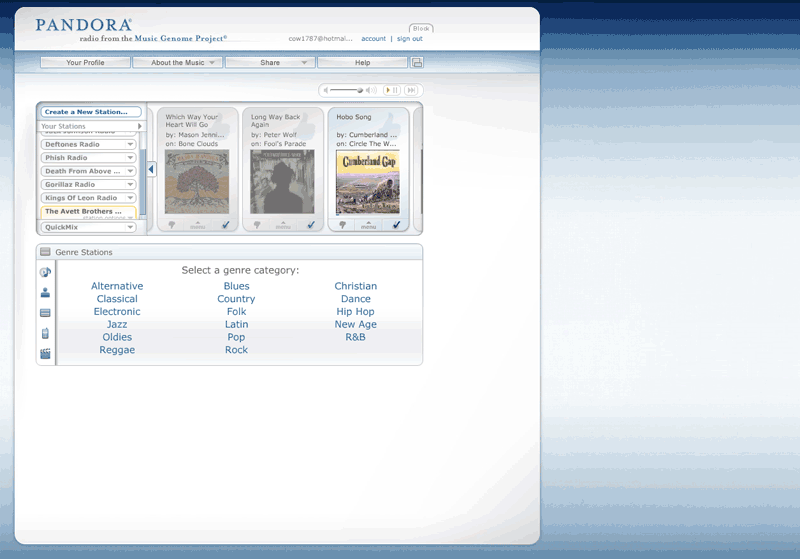
Task: Choose the Classical genre
Action: (117, 299)
